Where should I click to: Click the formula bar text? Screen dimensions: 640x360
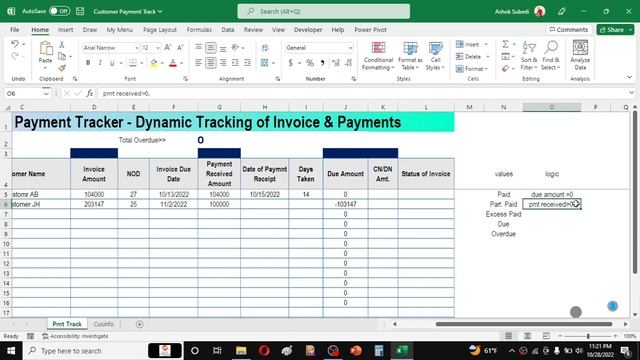127,93
